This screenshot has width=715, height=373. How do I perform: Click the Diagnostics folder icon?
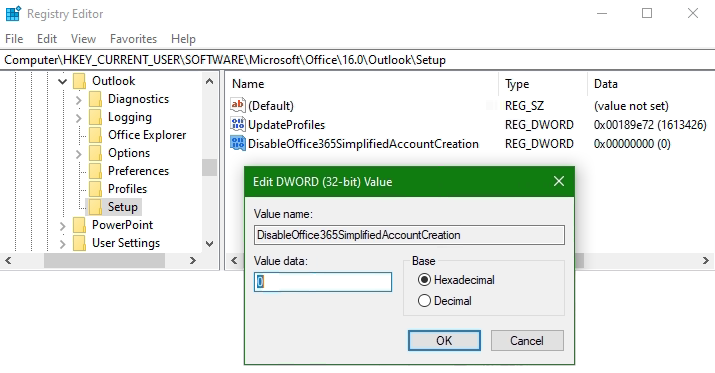(95, 99)
